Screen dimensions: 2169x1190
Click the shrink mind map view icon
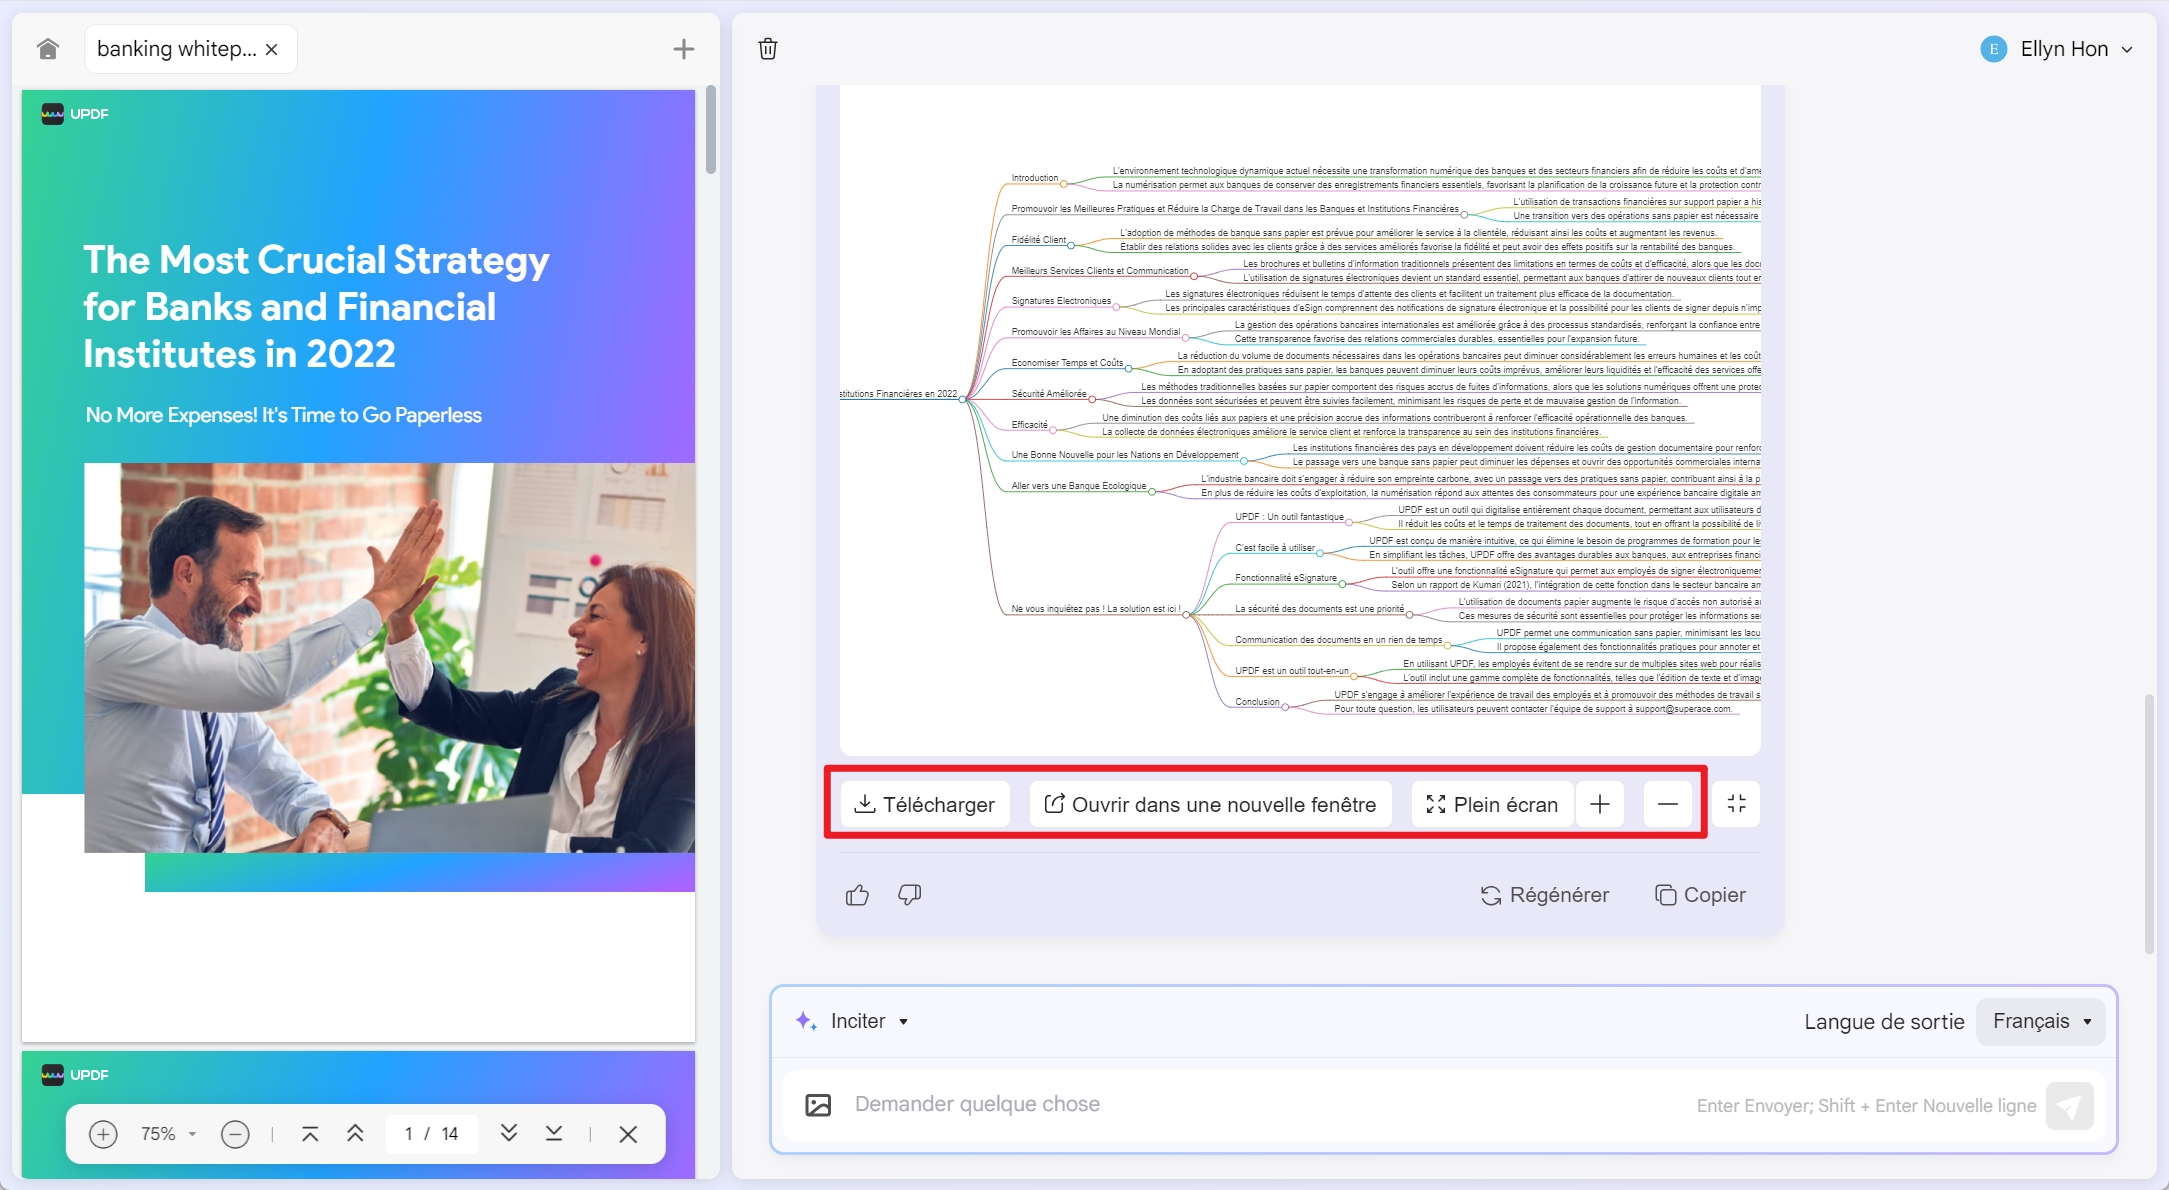click(x=1736, y=804)
